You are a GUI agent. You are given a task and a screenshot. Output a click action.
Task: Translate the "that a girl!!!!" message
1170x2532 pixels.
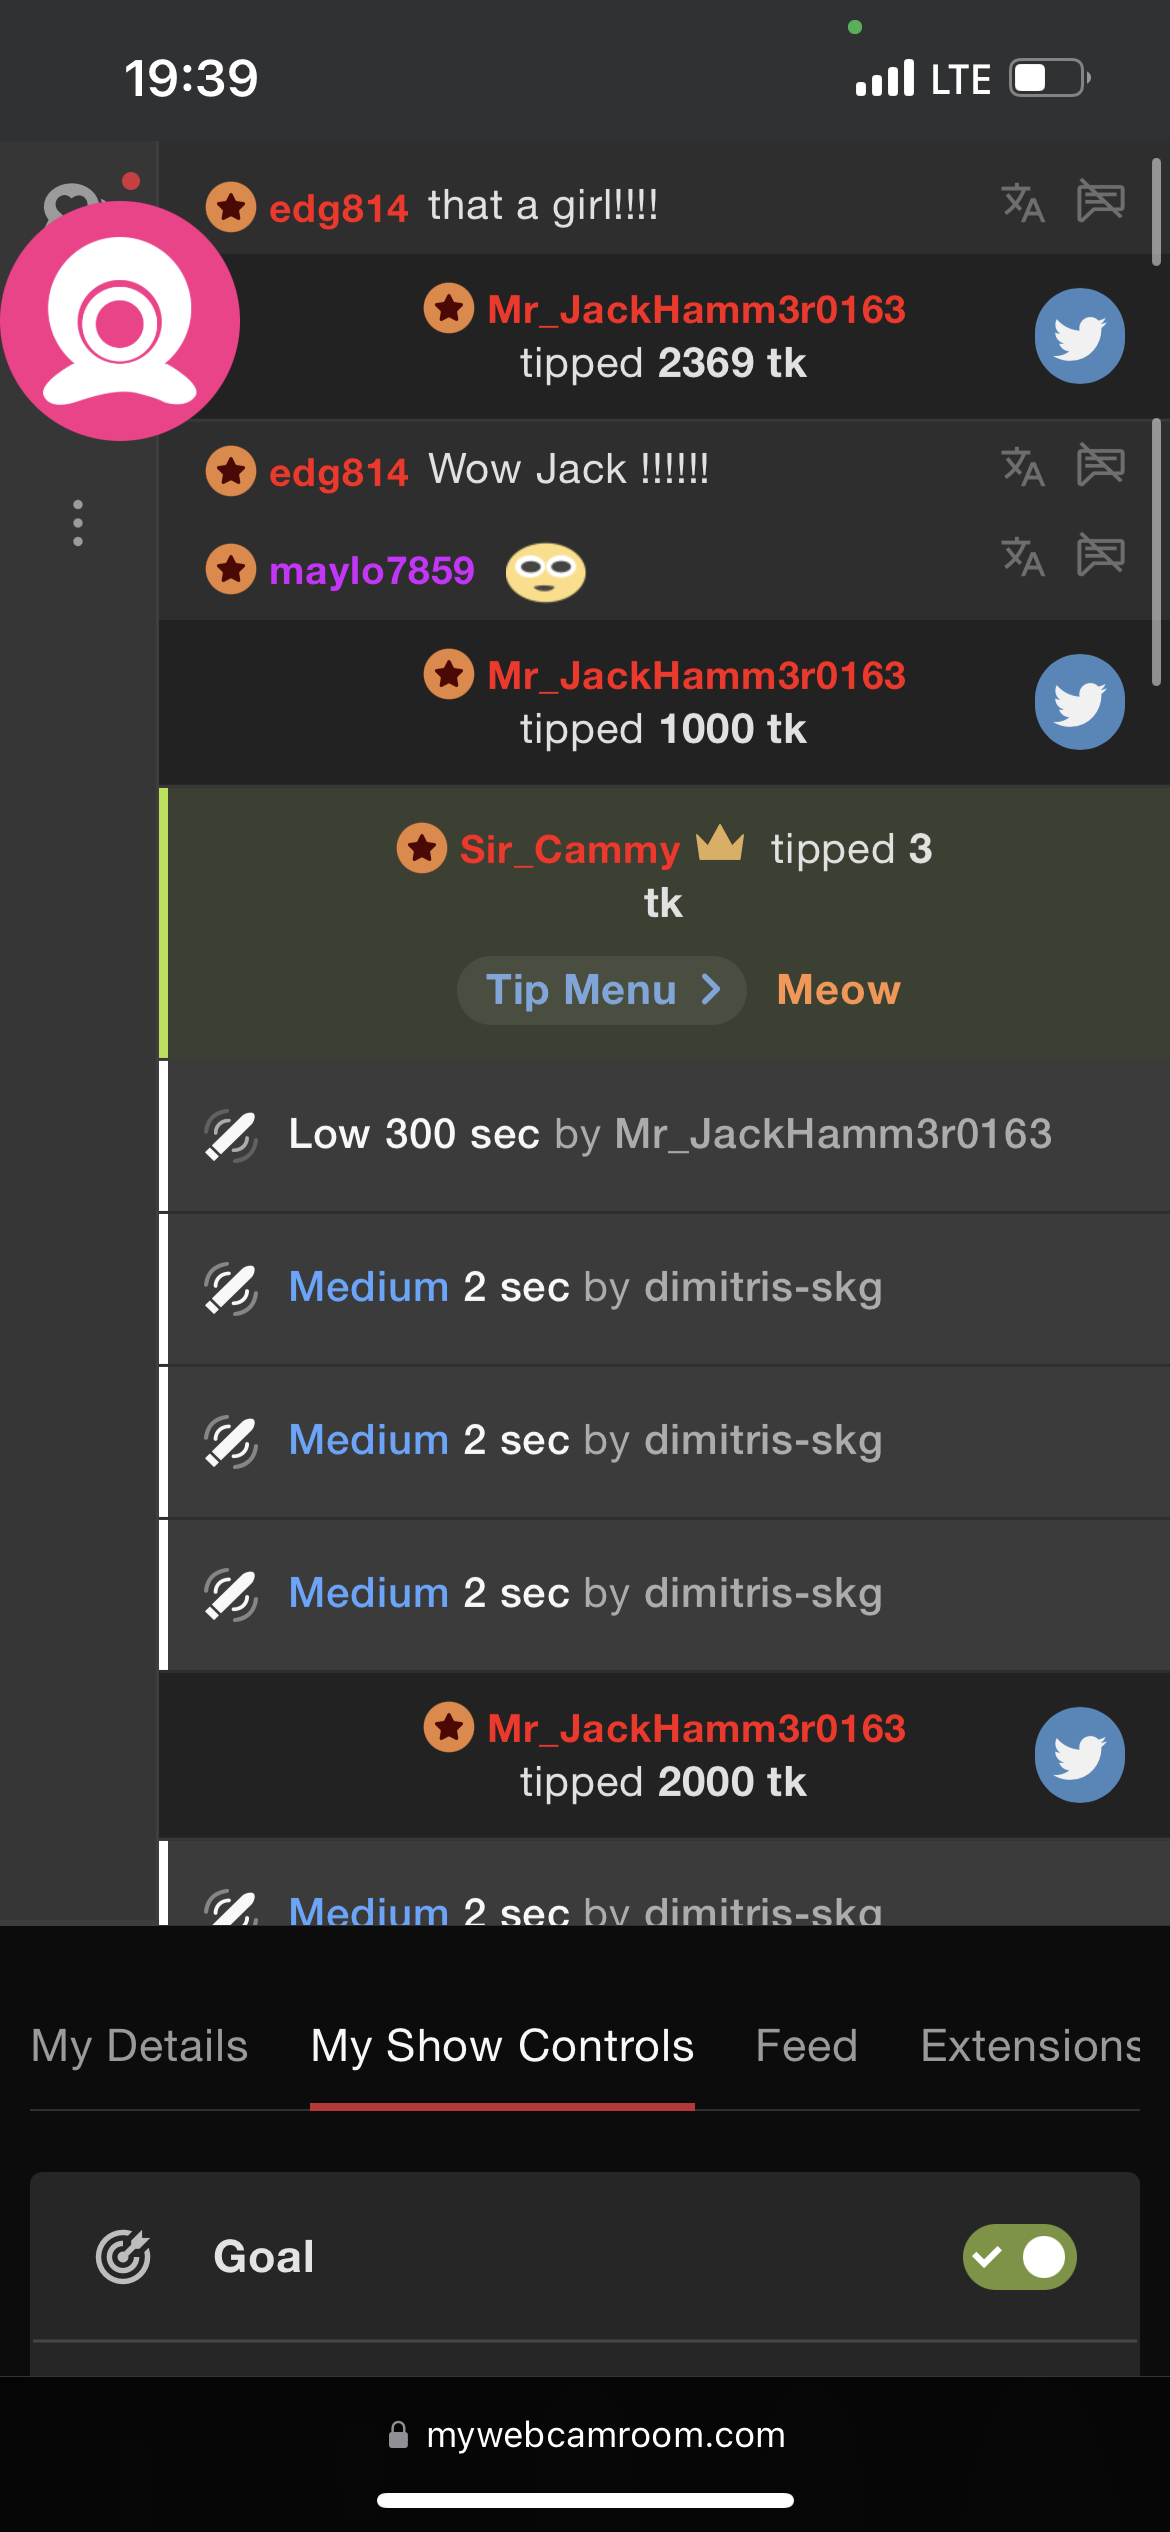[x=1023, y=203]
